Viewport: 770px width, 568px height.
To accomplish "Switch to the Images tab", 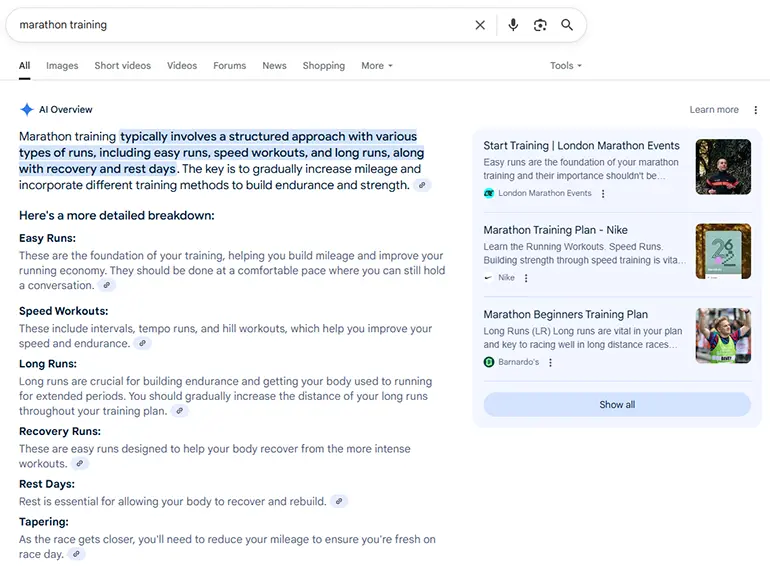I will point(62,65).
